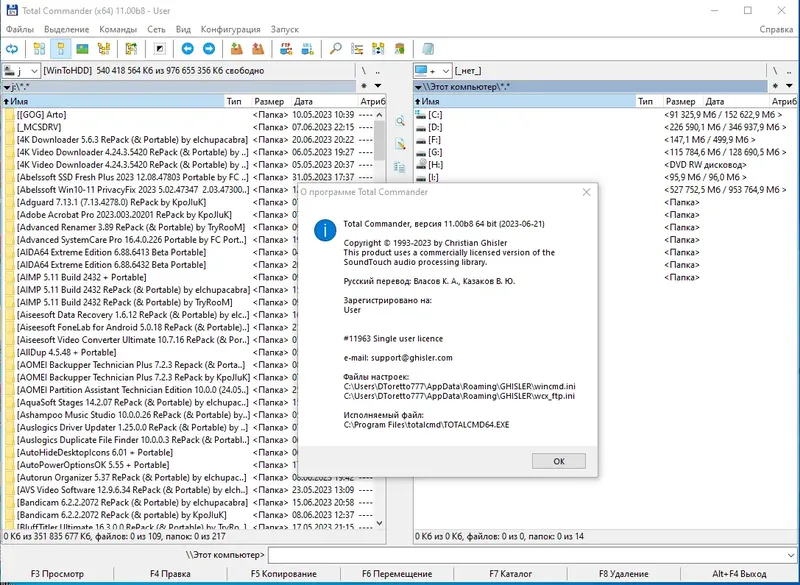Enable thumbnail view in the toolbar
Image resolution: width=800 pixels, height=585 pixels.
[x=82, y=49]
